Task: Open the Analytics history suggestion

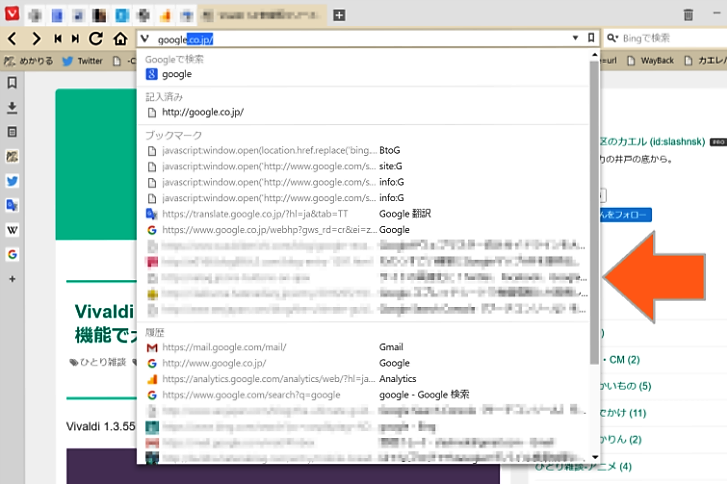Action: pyautogui.click(x=363, y=379)
